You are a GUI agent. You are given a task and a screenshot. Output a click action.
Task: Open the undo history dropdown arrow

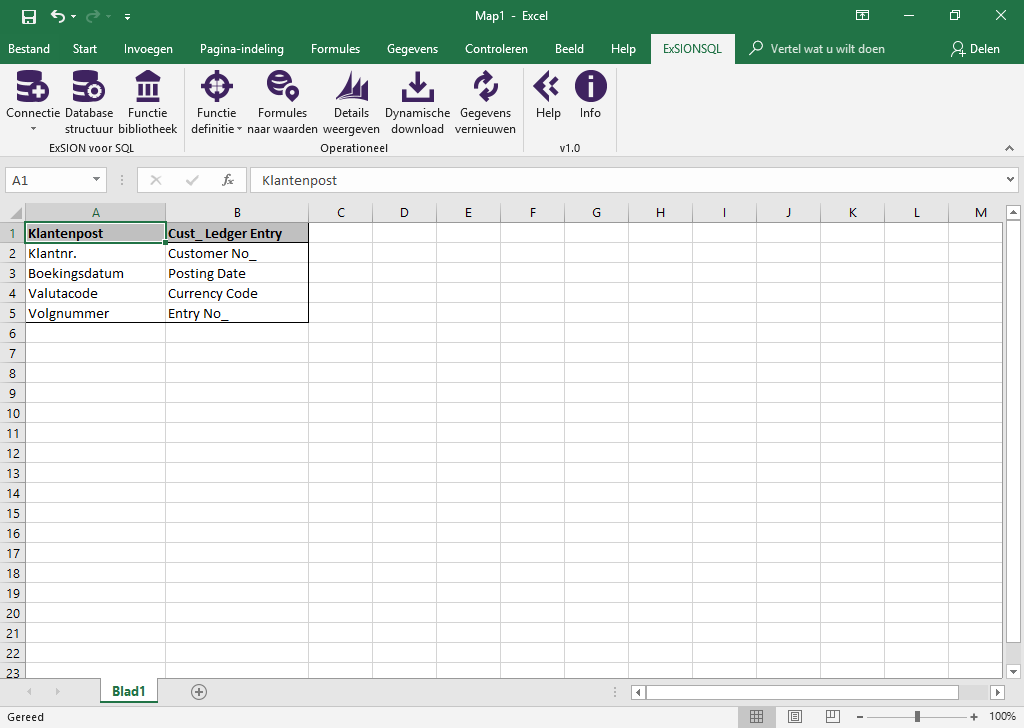coord(73,16)
